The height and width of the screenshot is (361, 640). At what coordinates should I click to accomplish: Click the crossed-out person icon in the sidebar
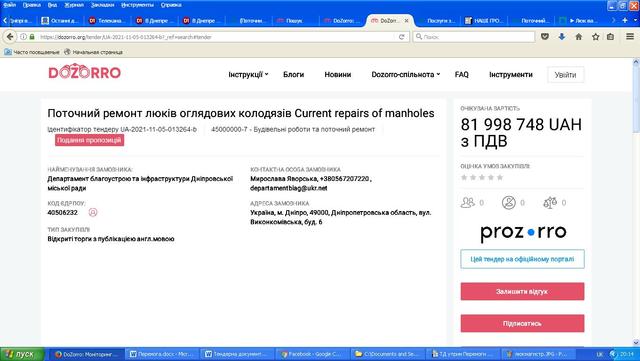(x=509, y=203)
